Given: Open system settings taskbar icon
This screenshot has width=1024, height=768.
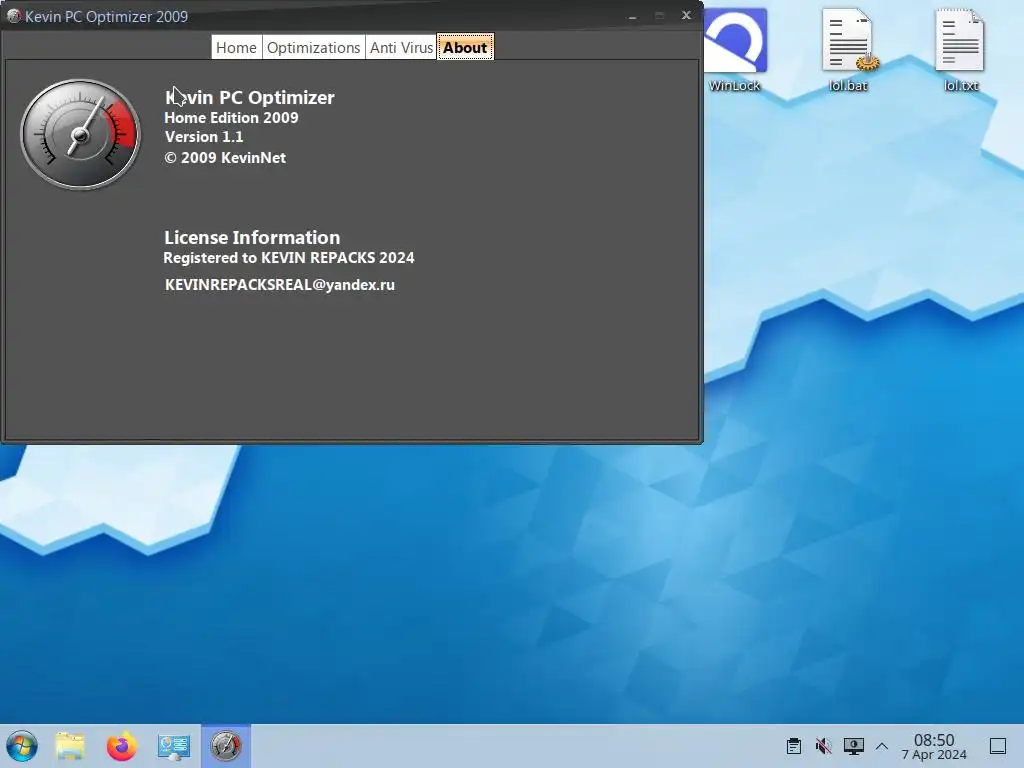Looking at the screenshot, I should (174, 746).
